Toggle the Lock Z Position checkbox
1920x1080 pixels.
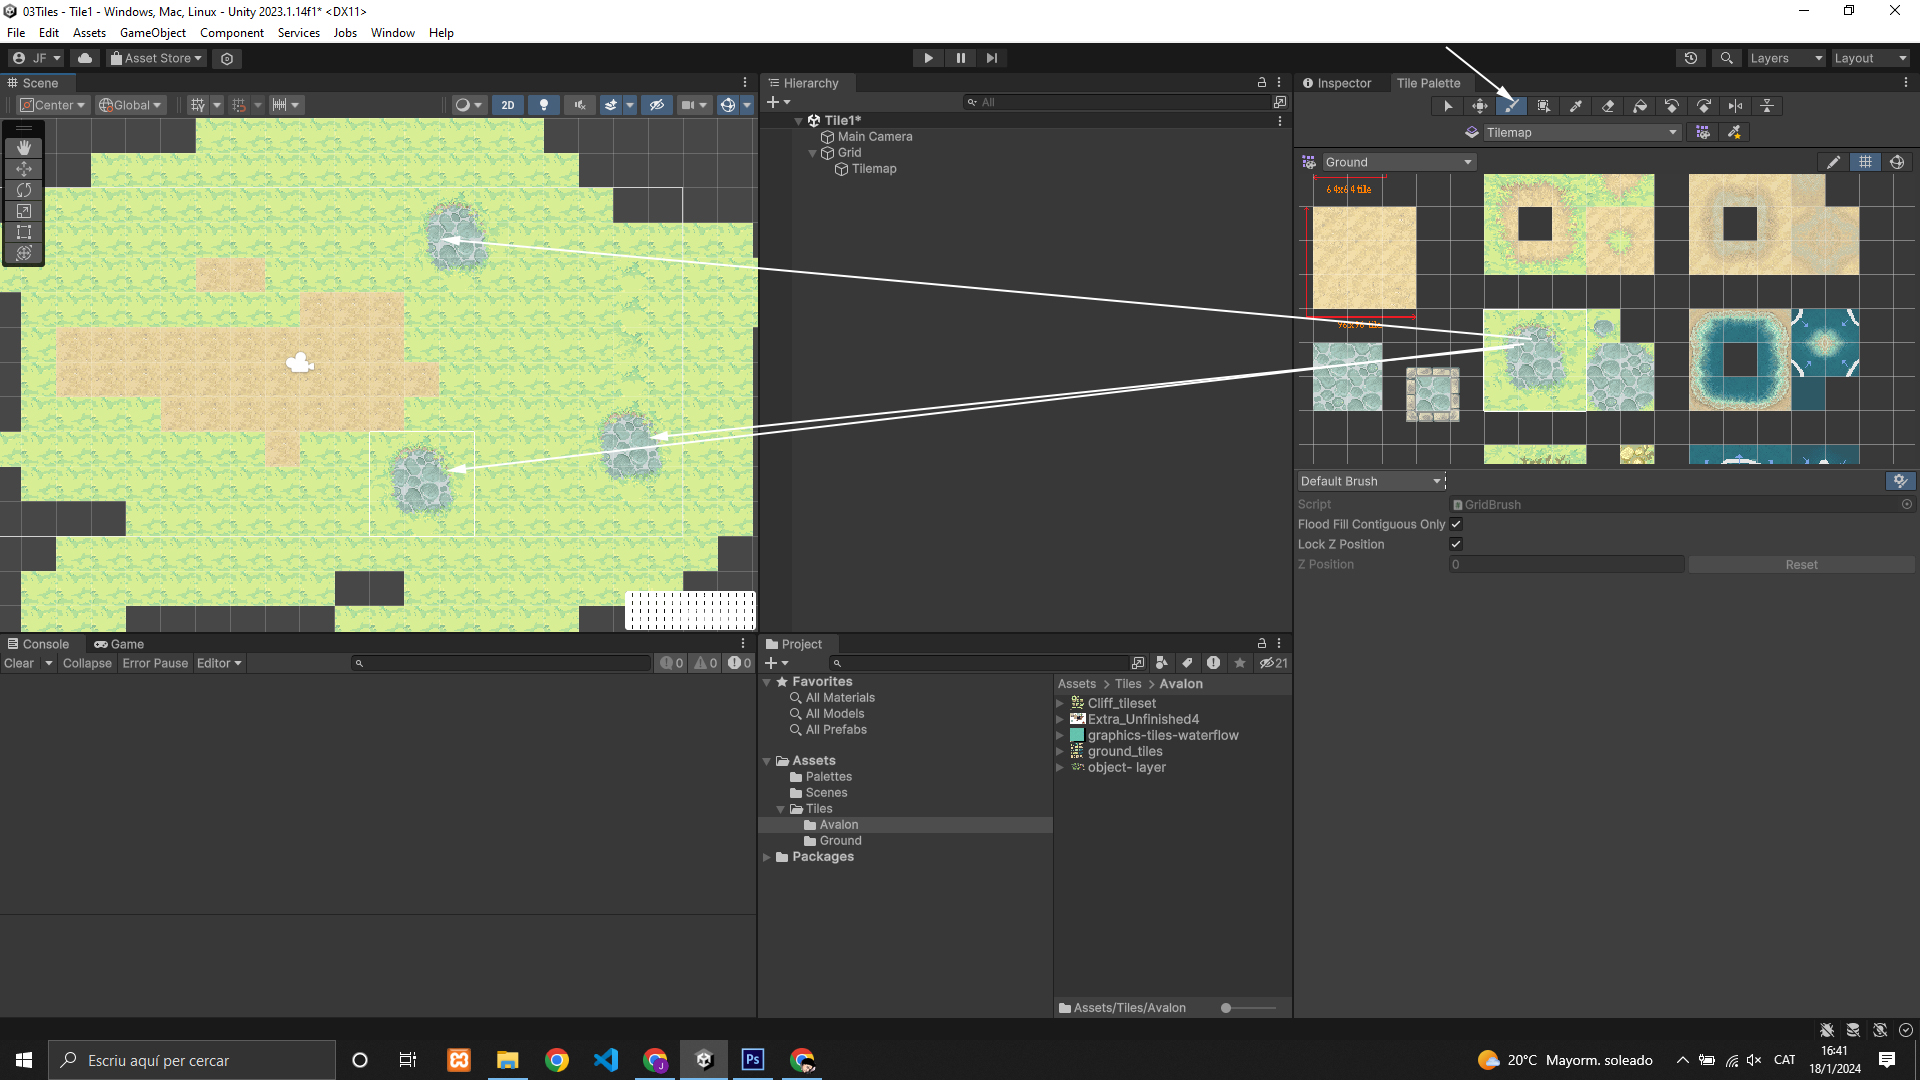click(x=1456, y=544)
